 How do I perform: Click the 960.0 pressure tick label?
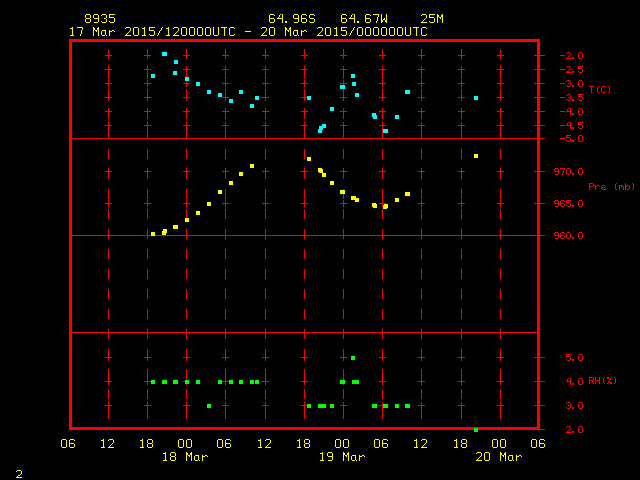[569, 236]
